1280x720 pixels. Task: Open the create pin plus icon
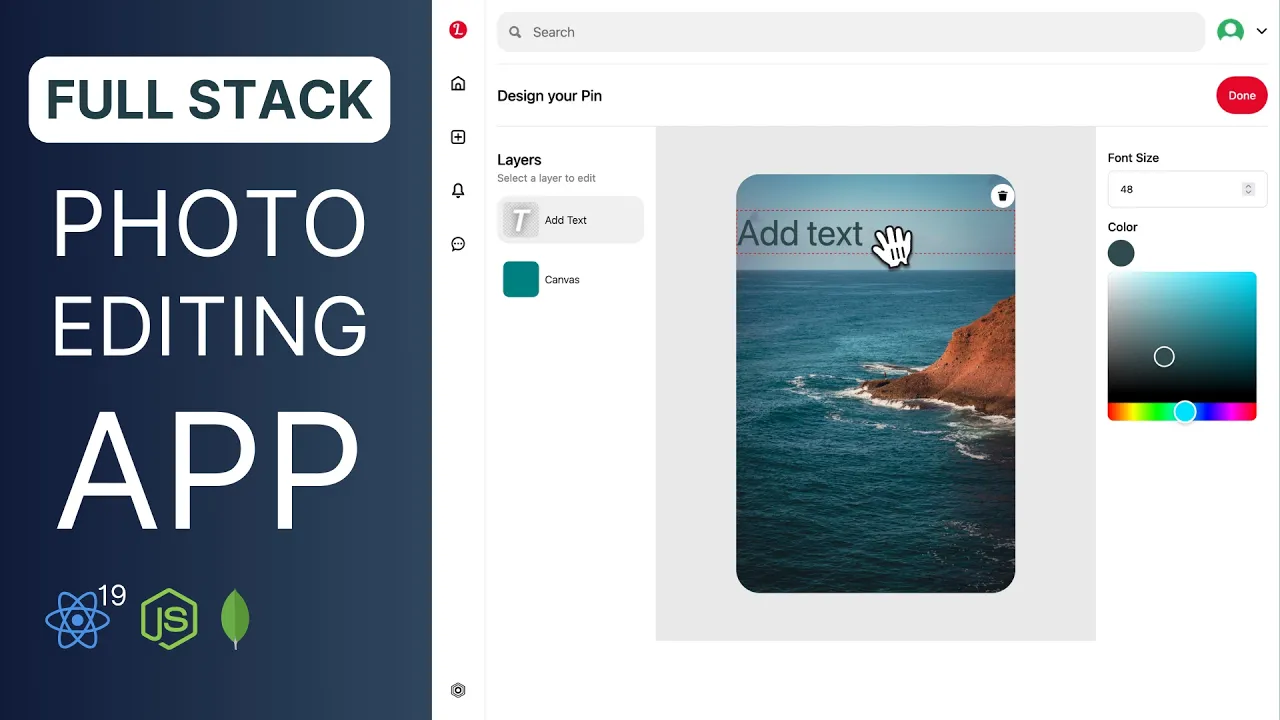pos(458,137)
